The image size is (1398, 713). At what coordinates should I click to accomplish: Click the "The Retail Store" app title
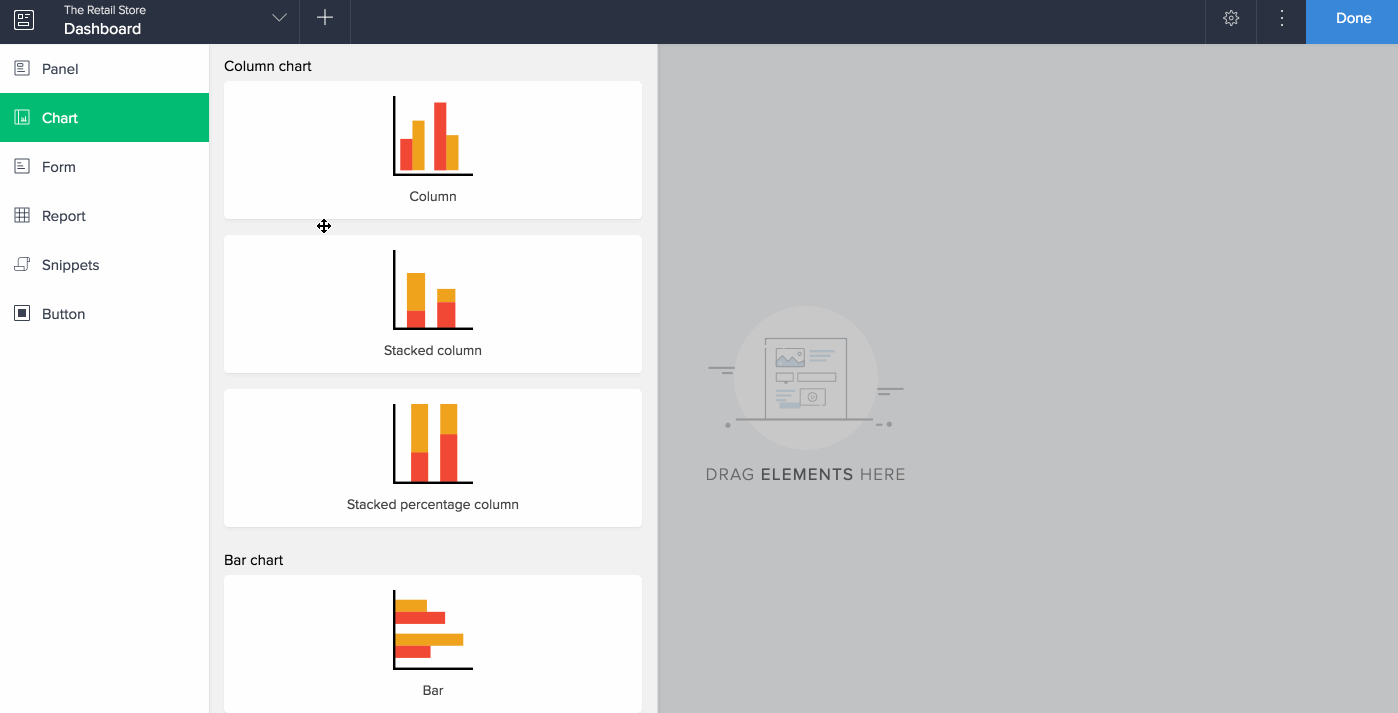pyautogui.click(x=105, y=10)
